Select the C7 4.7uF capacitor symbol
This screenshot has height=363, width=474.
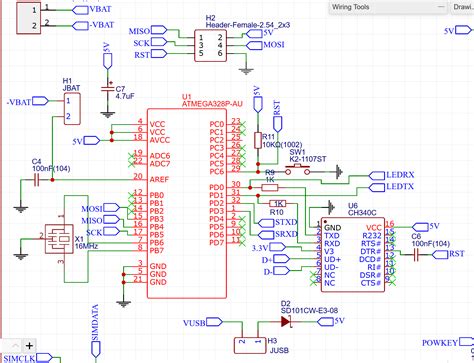pyautogui.click(x=107, y=89)
